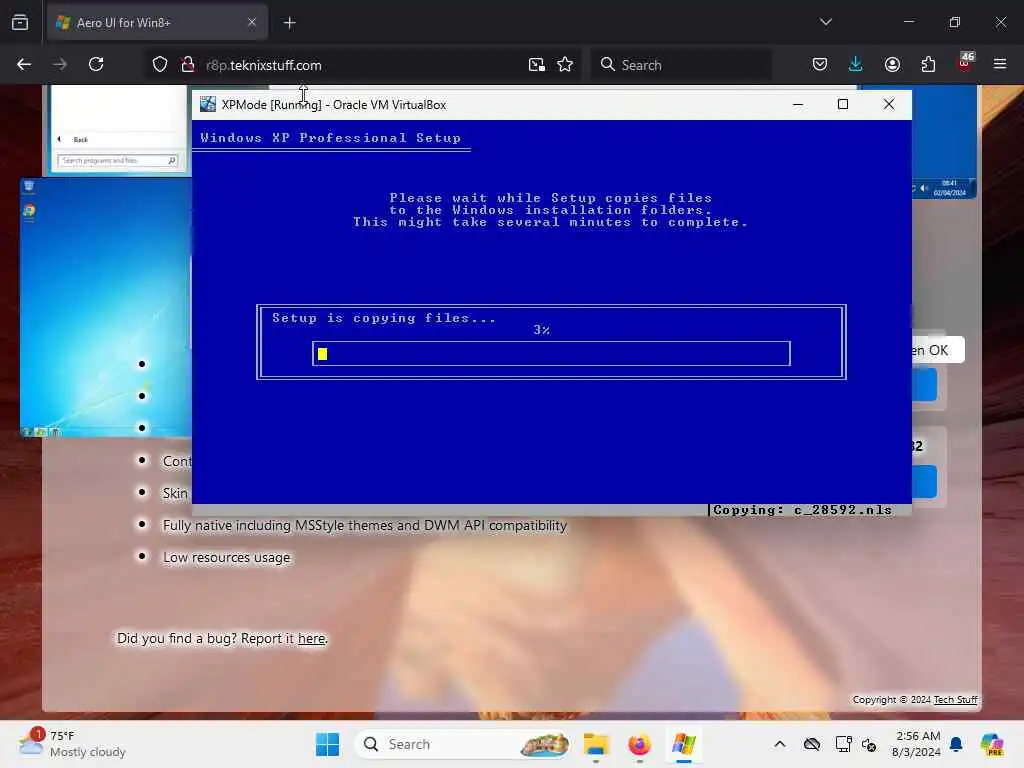This screenshot has height=768, width=1024.
Task: Click the cloud sync tray icon
Action: (812, 744)
